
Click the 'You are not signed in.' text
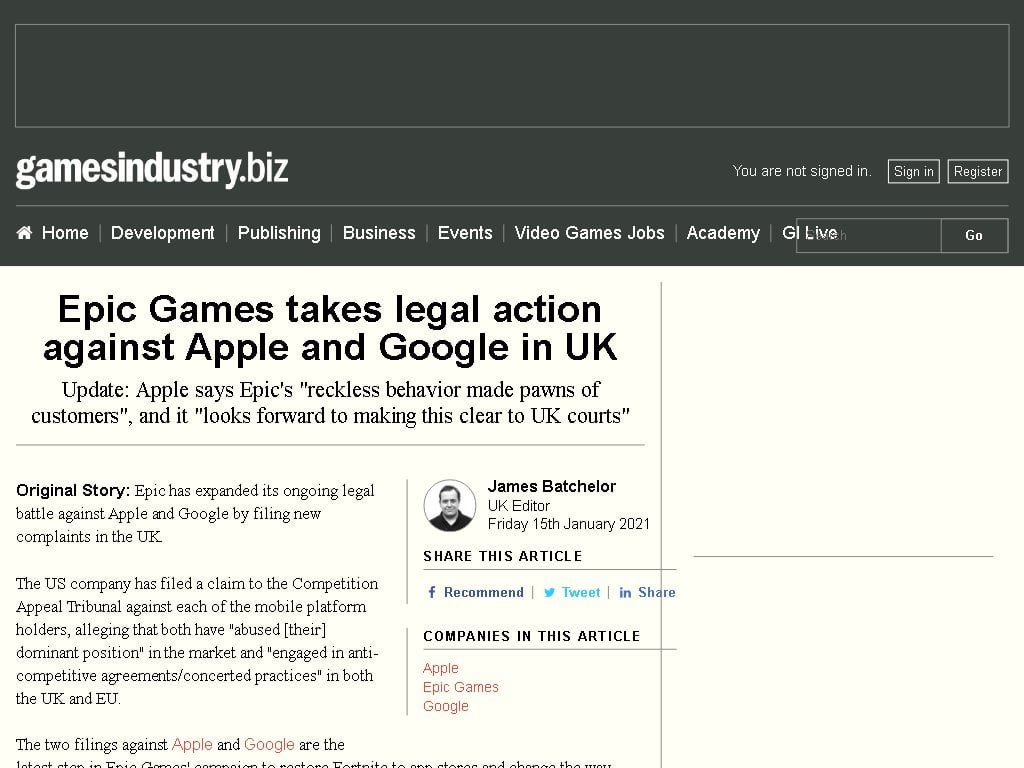click(802, 171)
